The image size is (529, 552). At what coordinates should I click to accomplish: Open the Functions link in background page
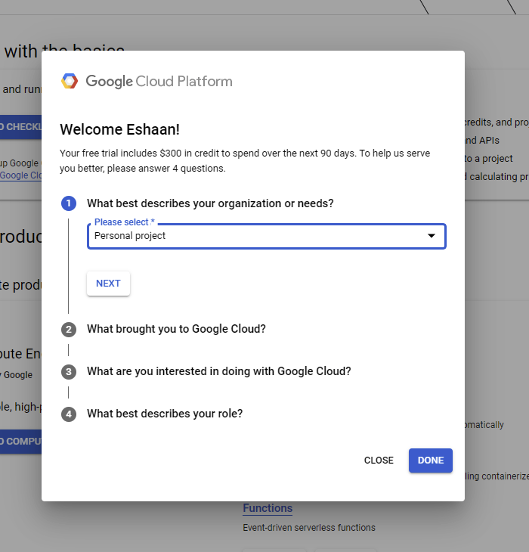pyautogui.click(x=267, y=508)
